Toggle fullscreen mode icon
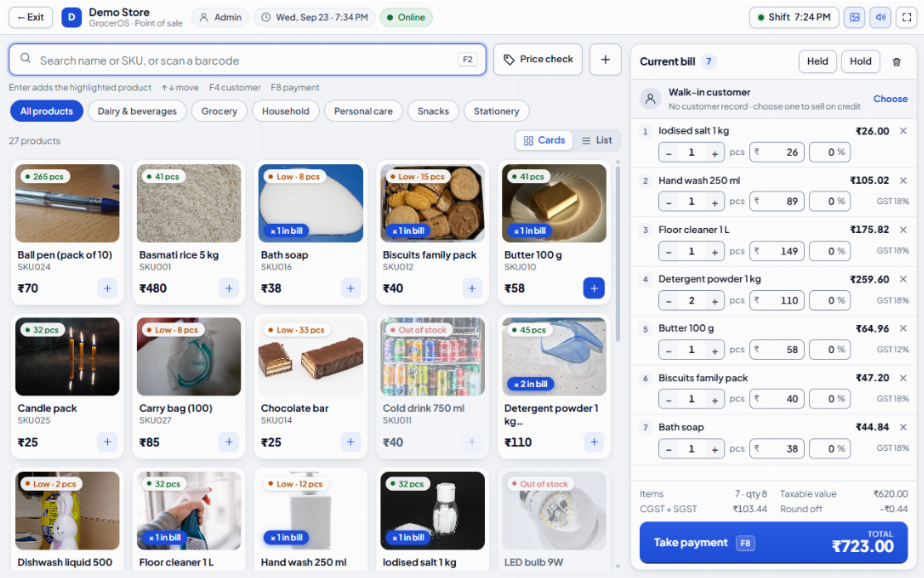 (906, 18)
